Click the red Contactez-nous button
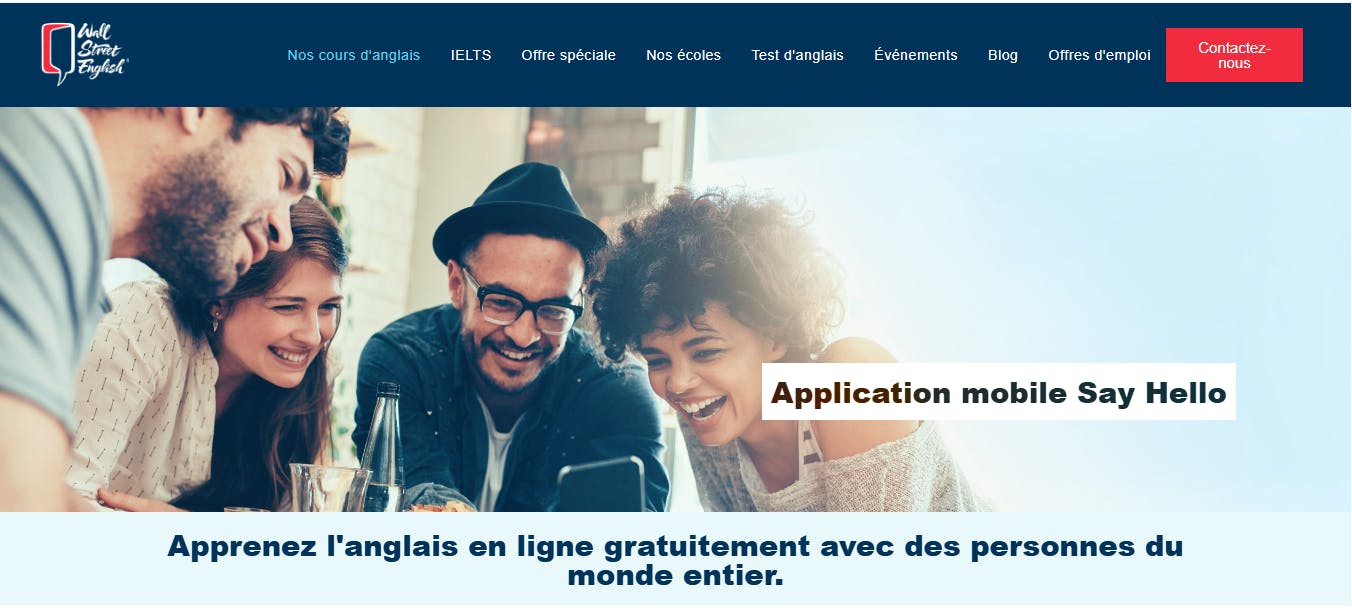 click(1234, 55)
